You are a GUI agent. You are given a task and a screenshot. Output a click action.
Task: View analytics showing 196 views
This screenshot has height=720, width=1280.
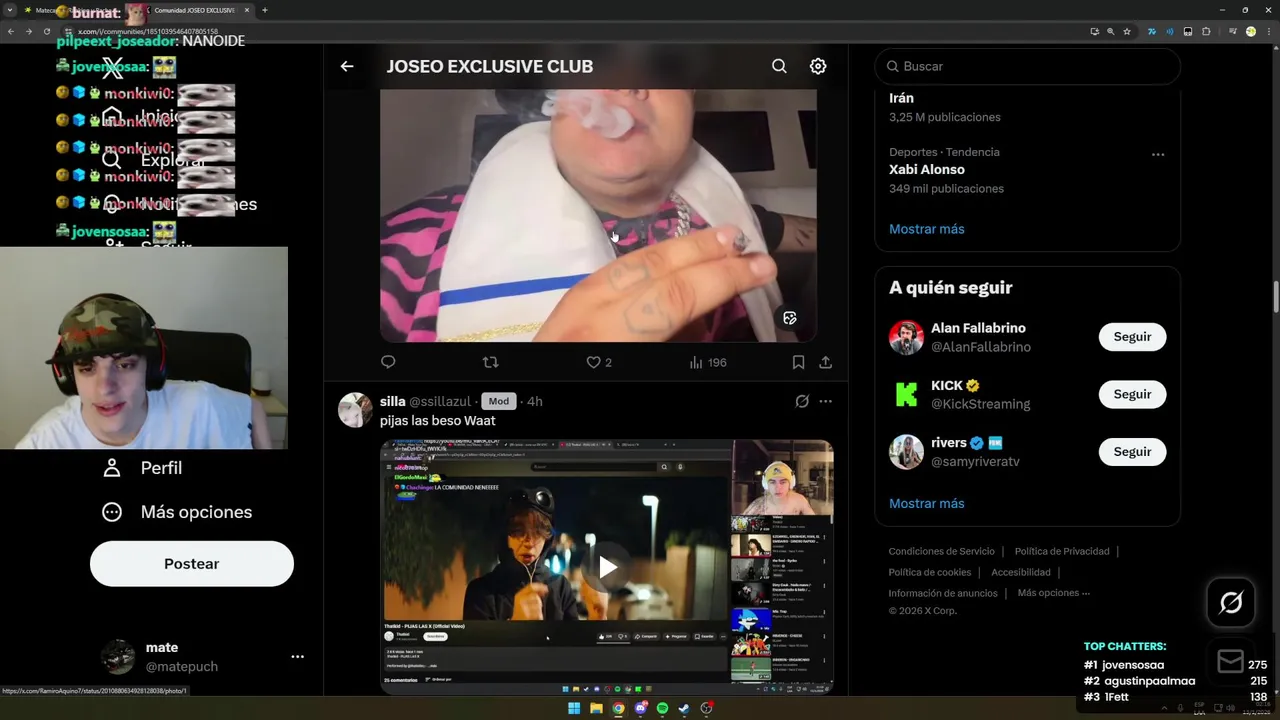[708, 362]
